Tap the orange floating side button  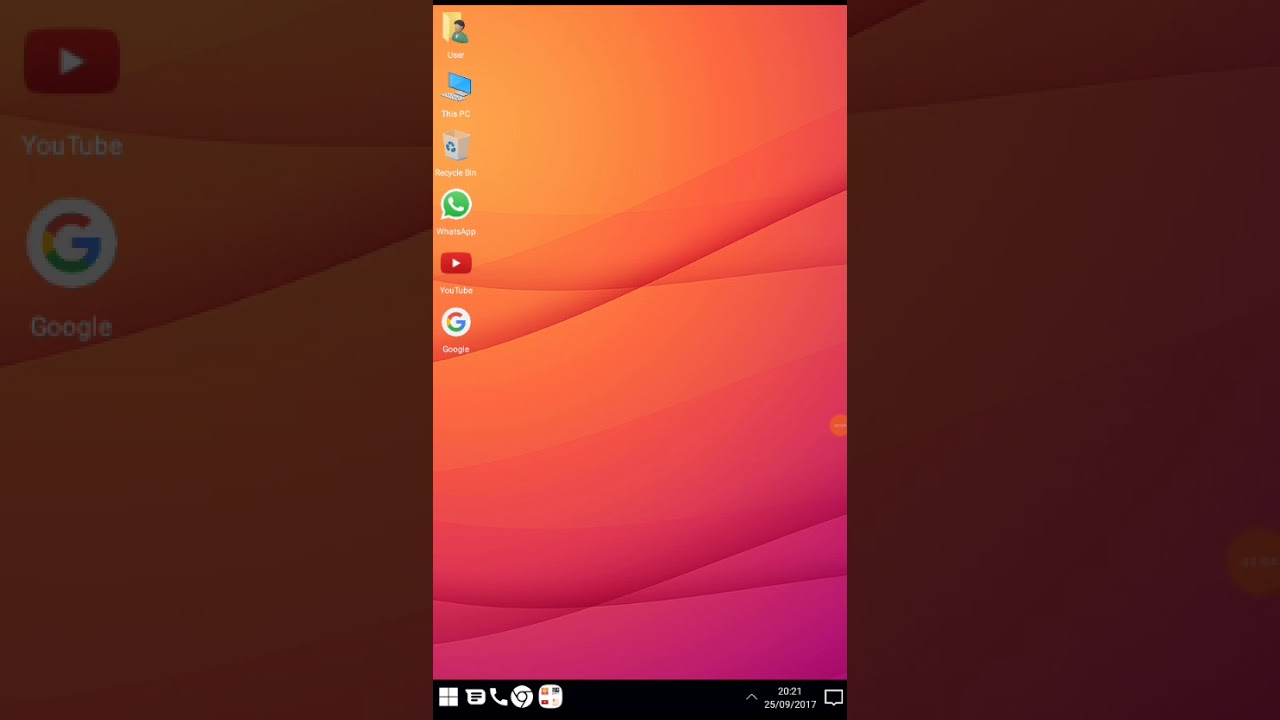click(x=839, y=426)
